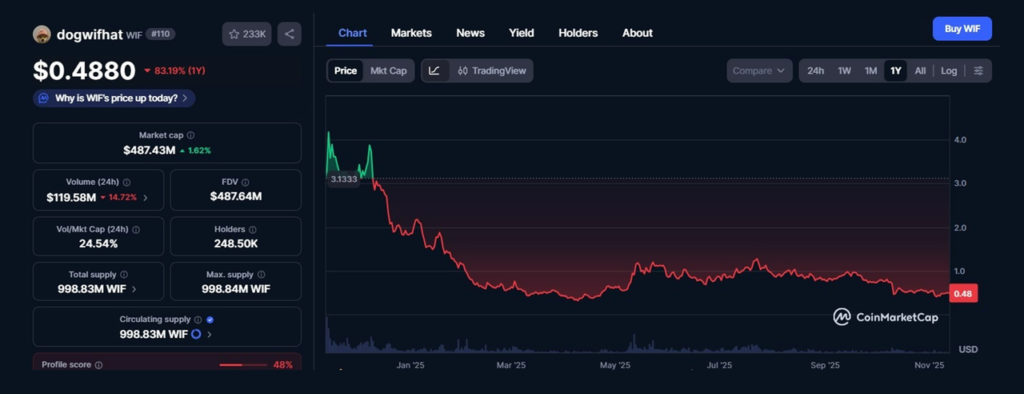
Task: Open the share icon button
Action: [289, 34]
